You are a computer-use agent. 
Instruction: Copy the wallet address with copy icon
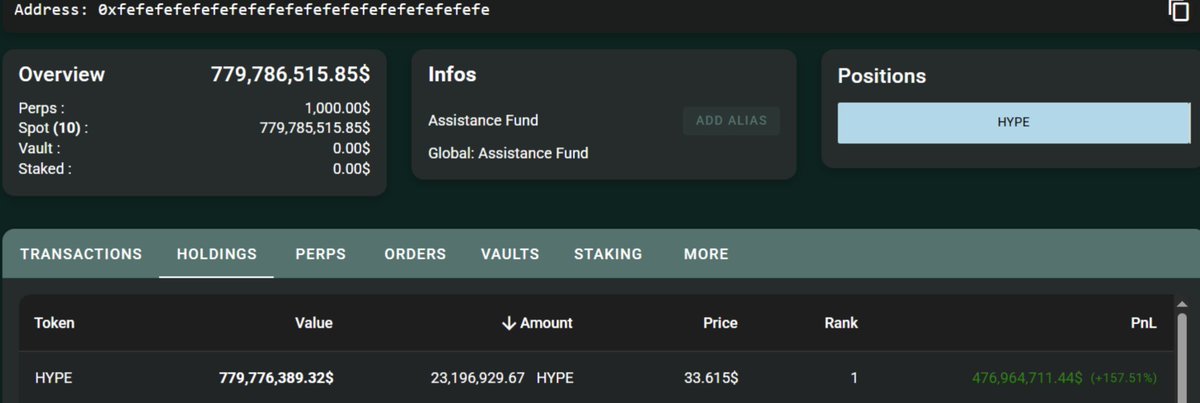[1178, 10]
